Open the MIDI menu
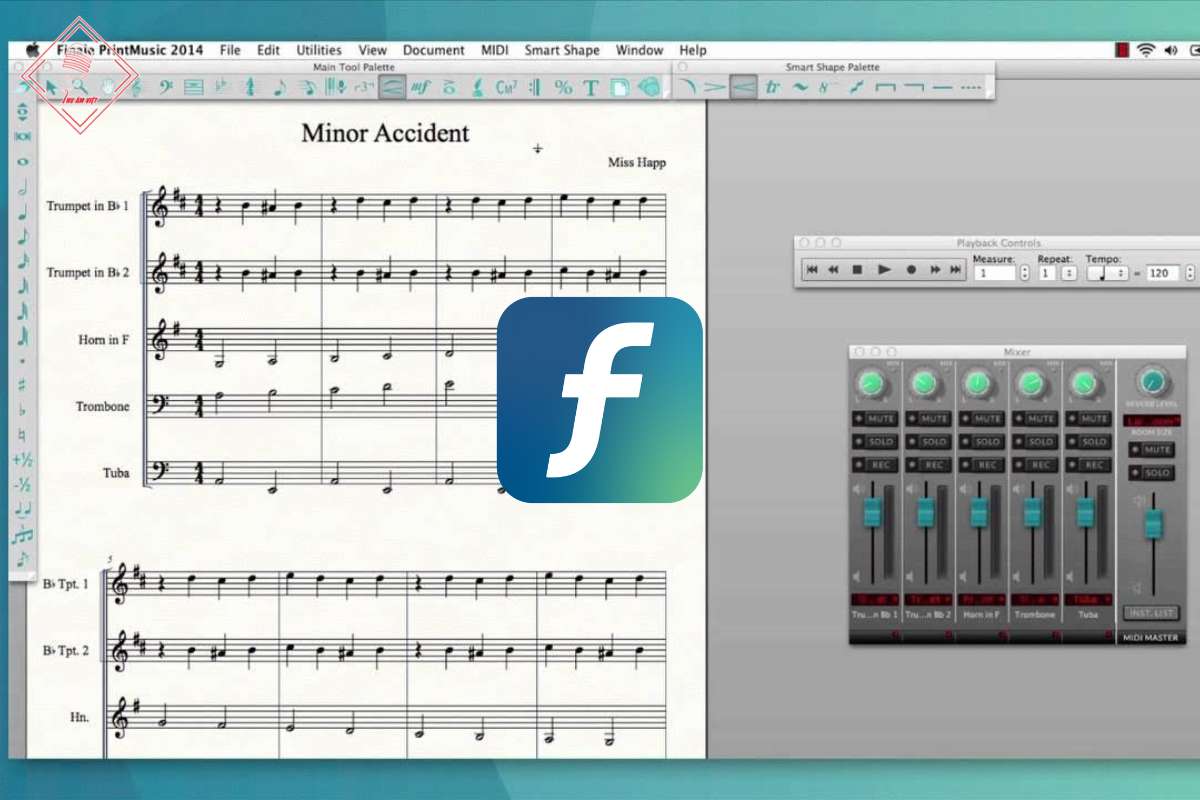Image resolution: width=1200 pixels, height=800 pixels. (495, 50)
